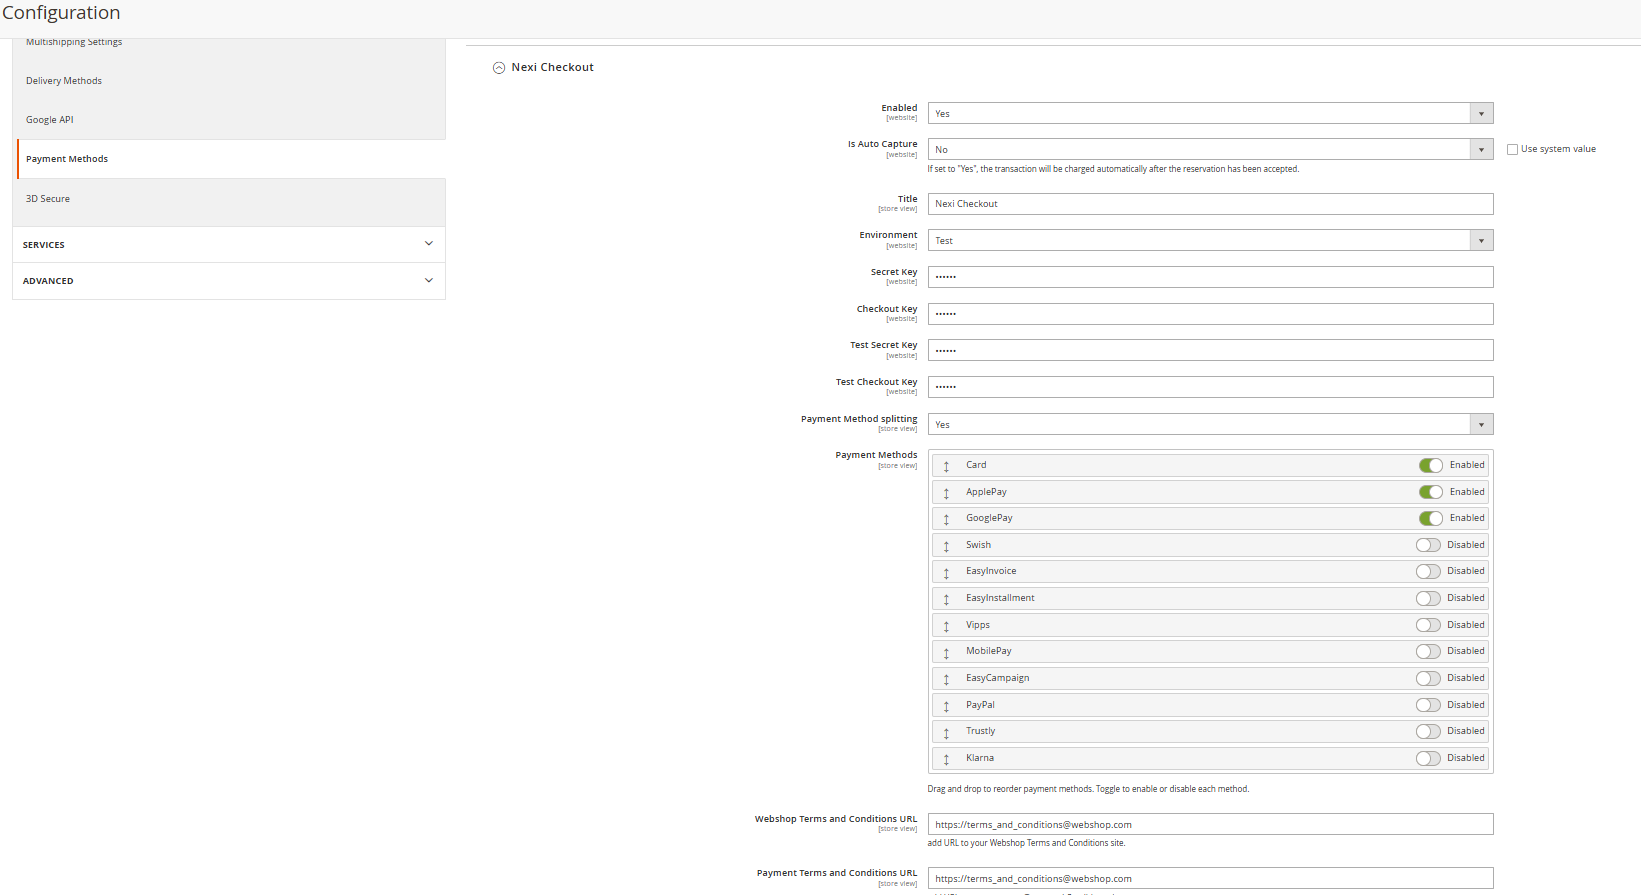Click the Title input field

pos(1210,204)
